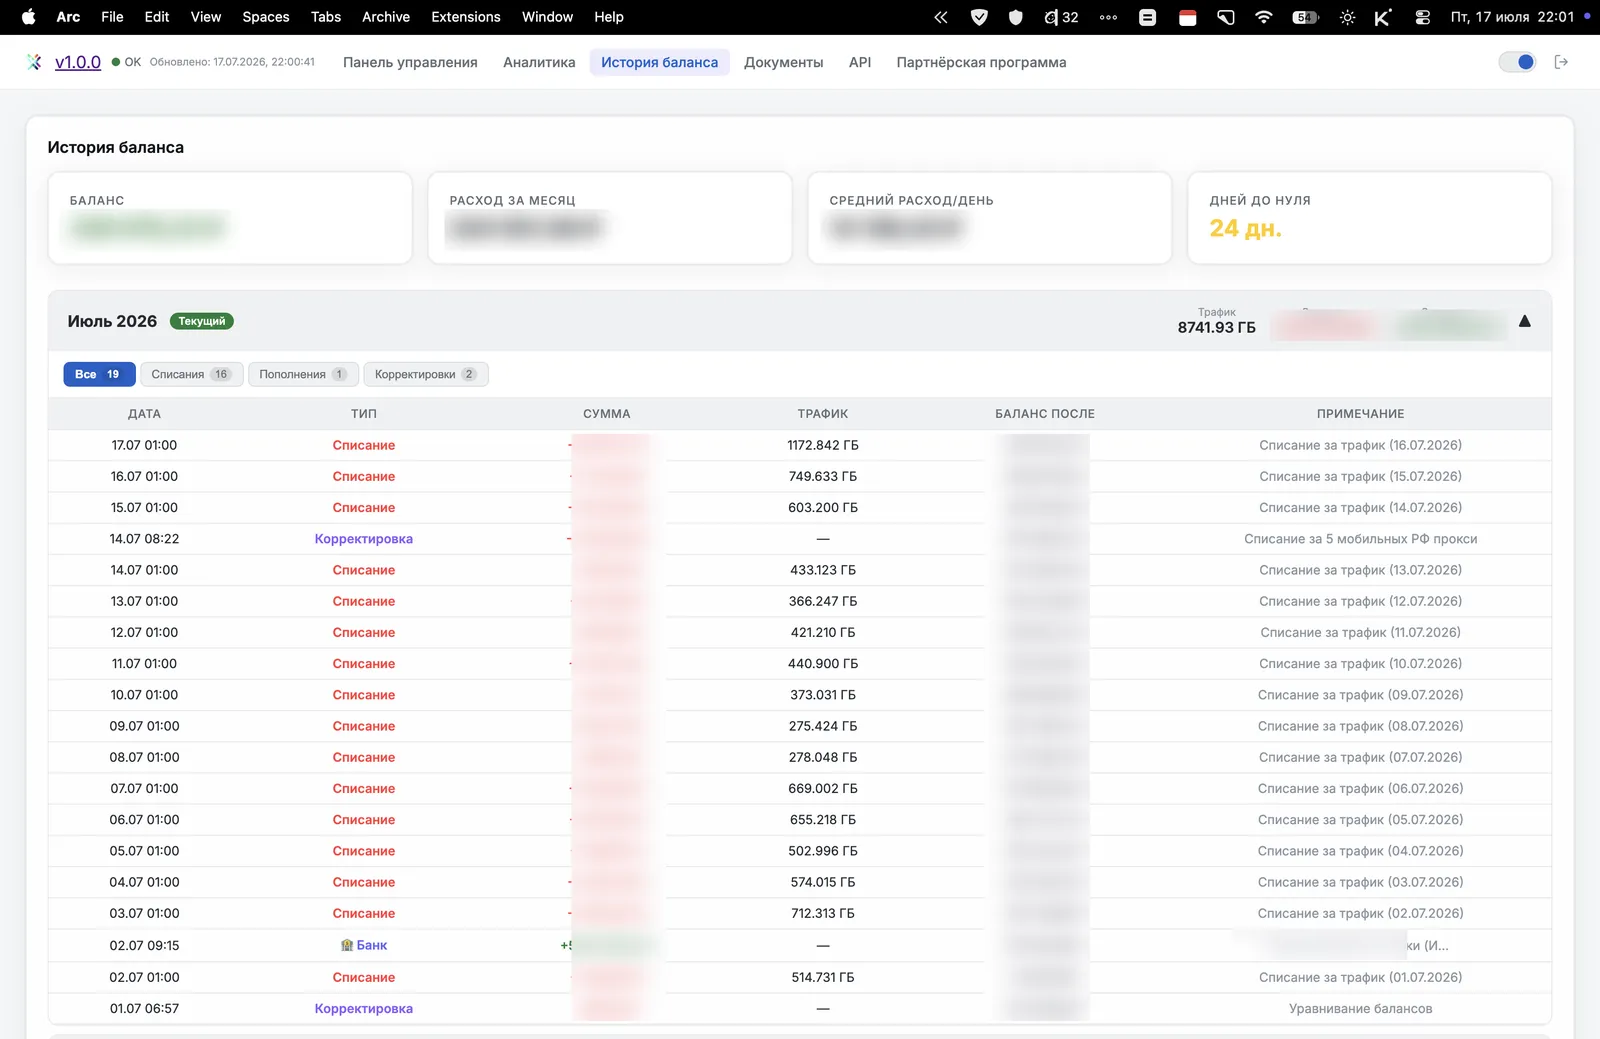This screenshot has height=1039, width=1600.
Task: Click the app logo next to v1.0.0
Action: click(x=35, y=62)
